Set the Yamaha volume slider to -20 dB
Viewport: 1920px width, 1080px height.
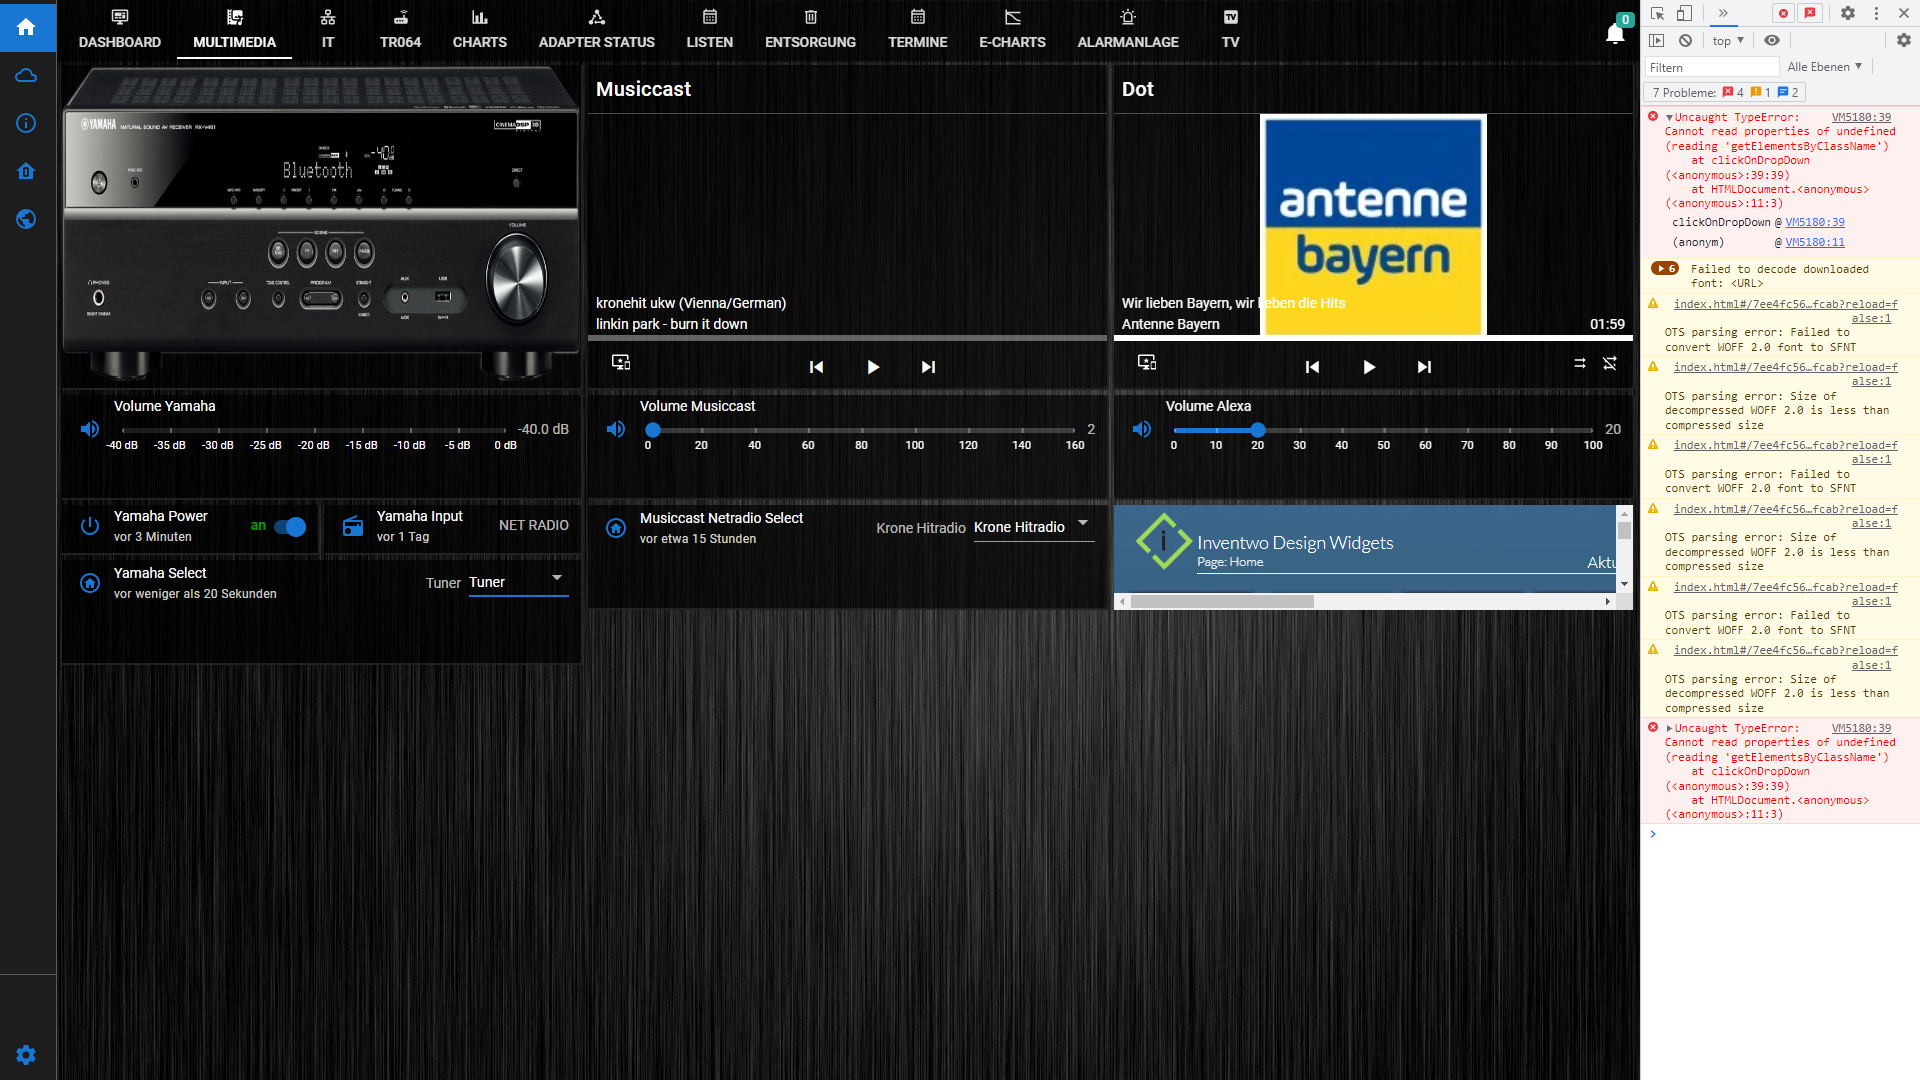[x=314, y=430]
